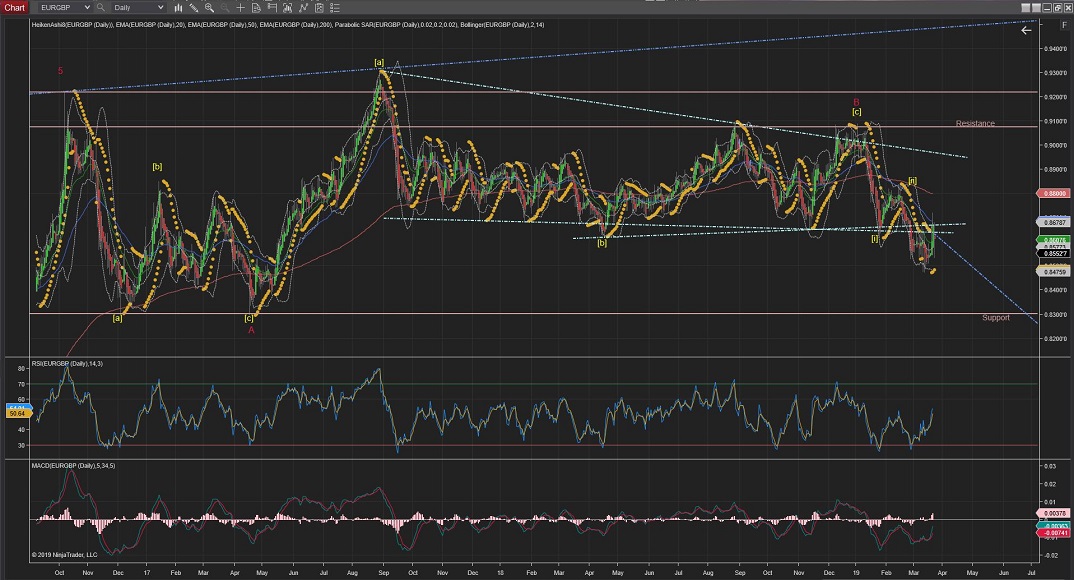Click the red wave B label
This screenshot has height=580, width=1074.
pyautogui.click(x=856, y=102)
